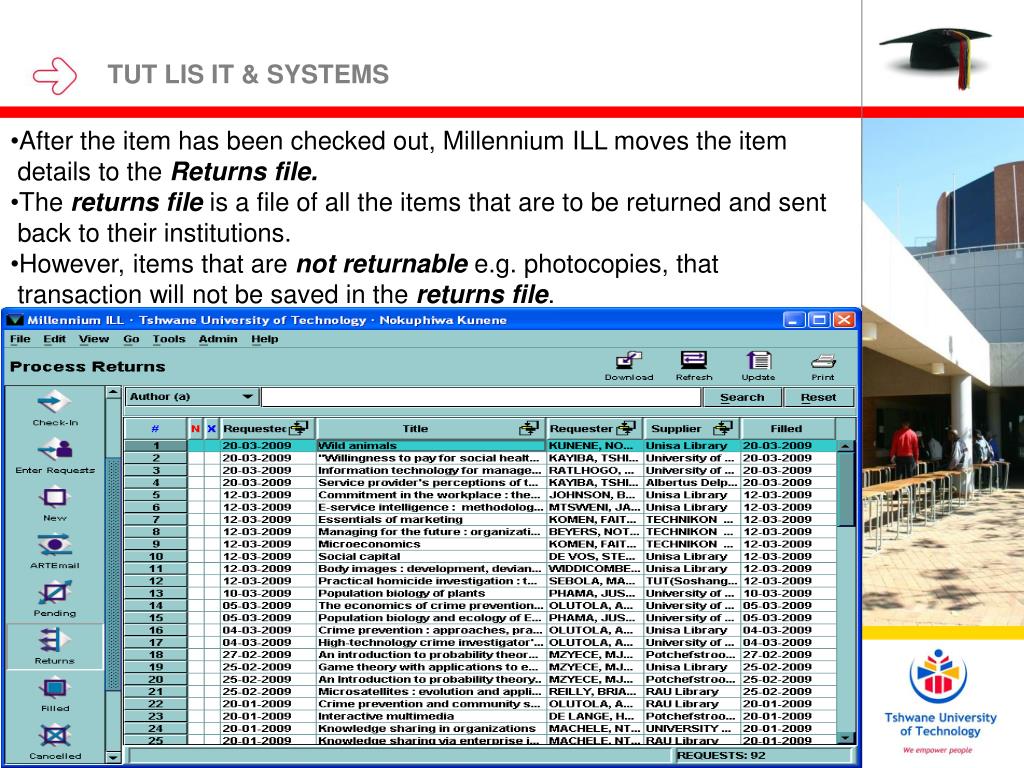1024x768 pixels.
Task: Open the Filled sidebar icon
Action: click(x=55, y=694)
